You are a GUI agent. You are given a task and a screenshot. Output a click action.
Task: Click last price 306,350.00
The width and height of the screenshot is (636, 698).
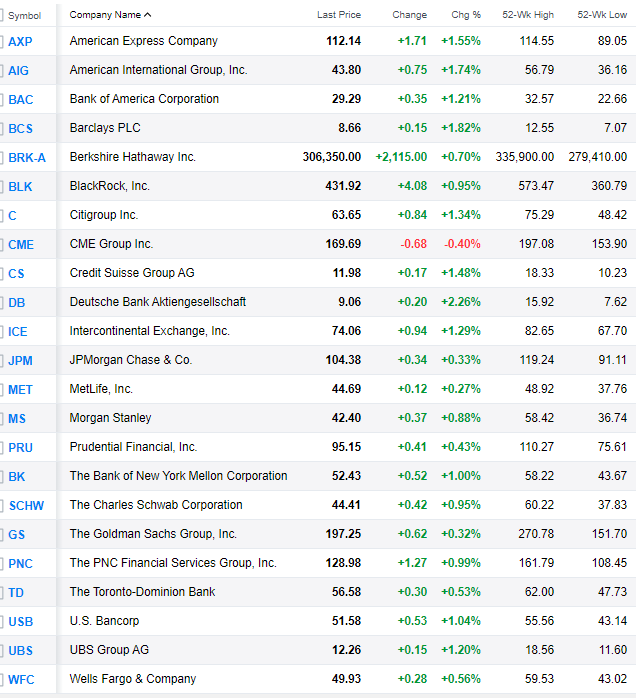click(x=332, y=157)
